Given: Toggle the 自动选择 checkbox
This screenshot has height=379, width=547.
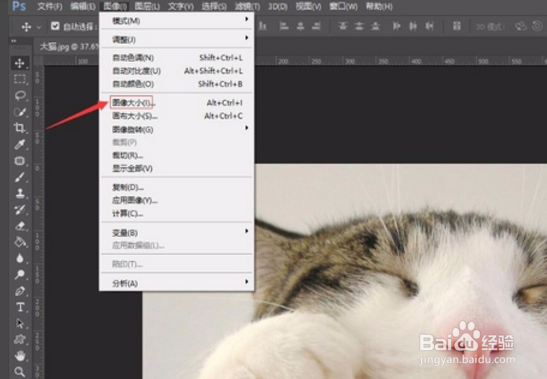Looking at the screenshot, I should 55,26.
